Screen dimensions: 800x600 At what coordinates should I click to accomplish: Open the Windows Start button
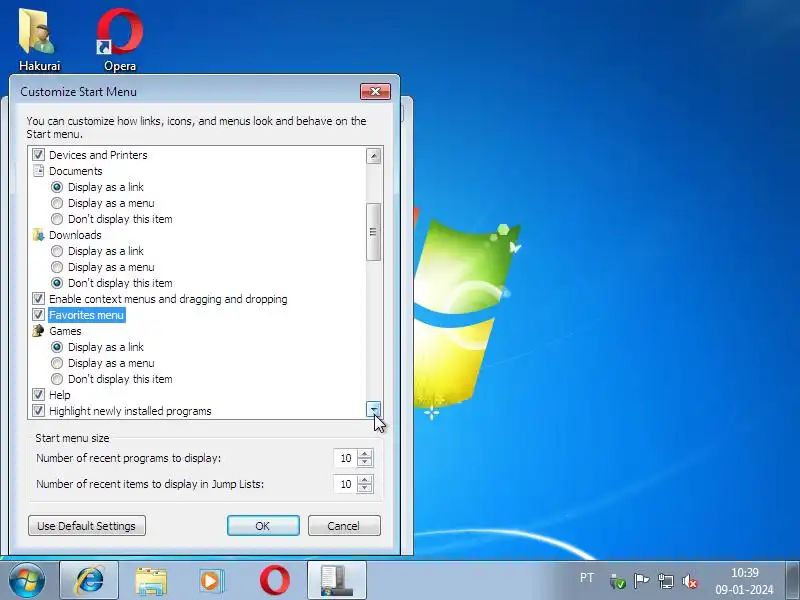(27, 581)
